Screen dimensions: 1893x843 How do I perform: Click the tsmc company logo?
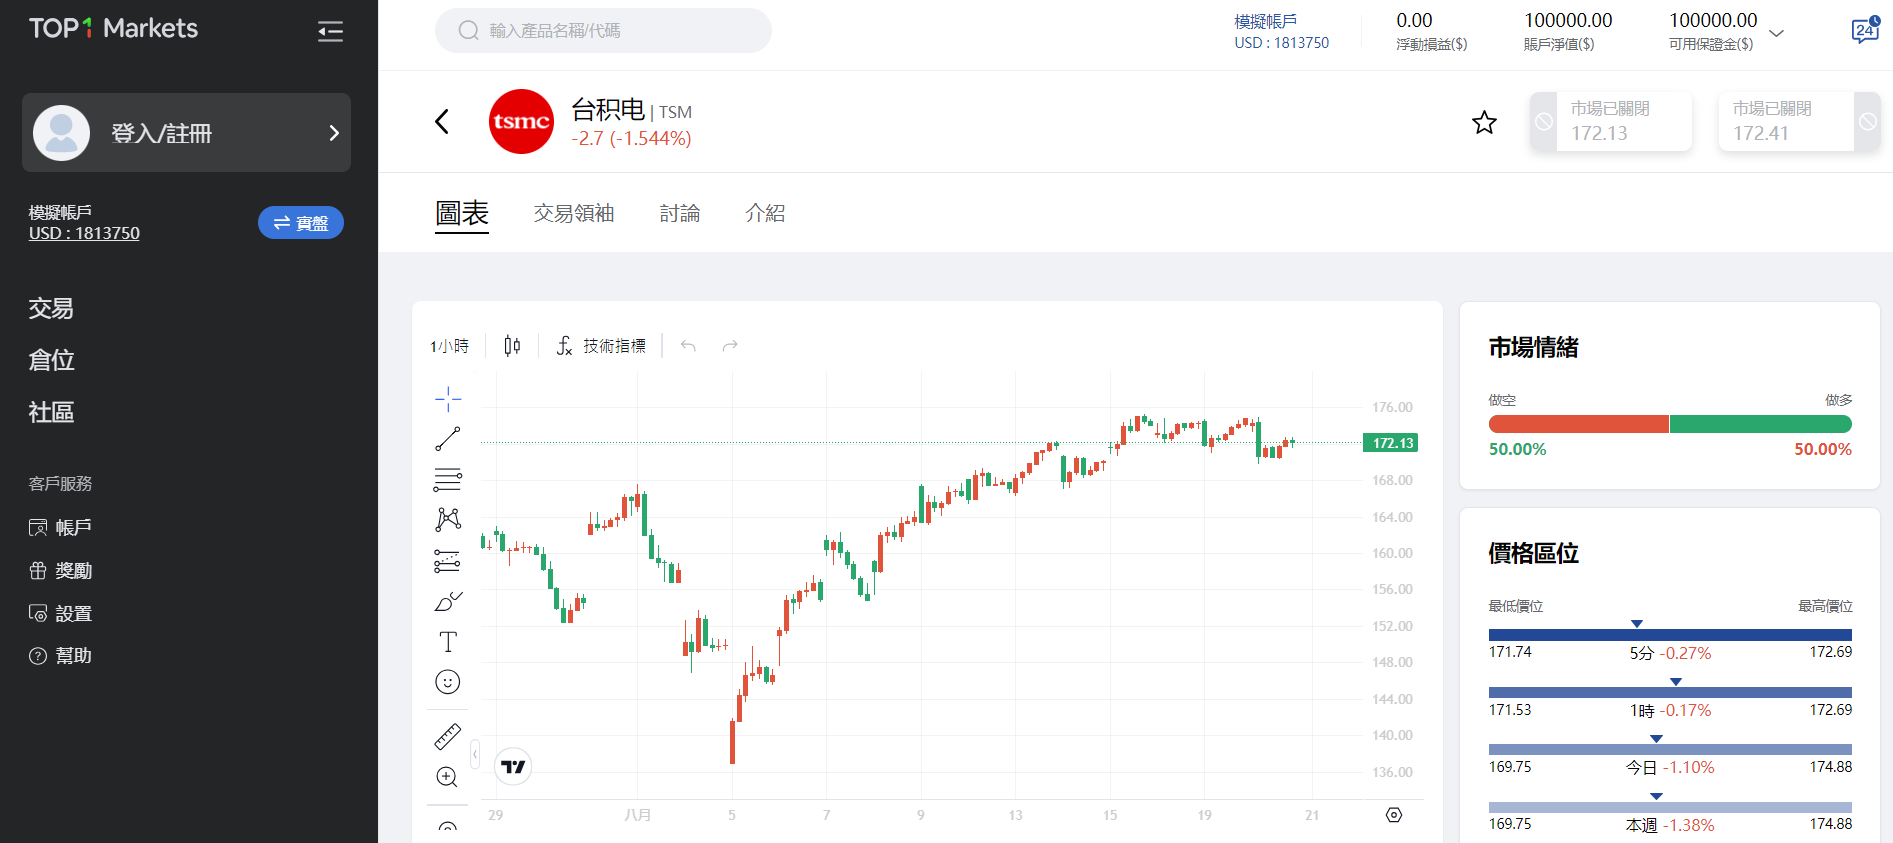[521, 122]
